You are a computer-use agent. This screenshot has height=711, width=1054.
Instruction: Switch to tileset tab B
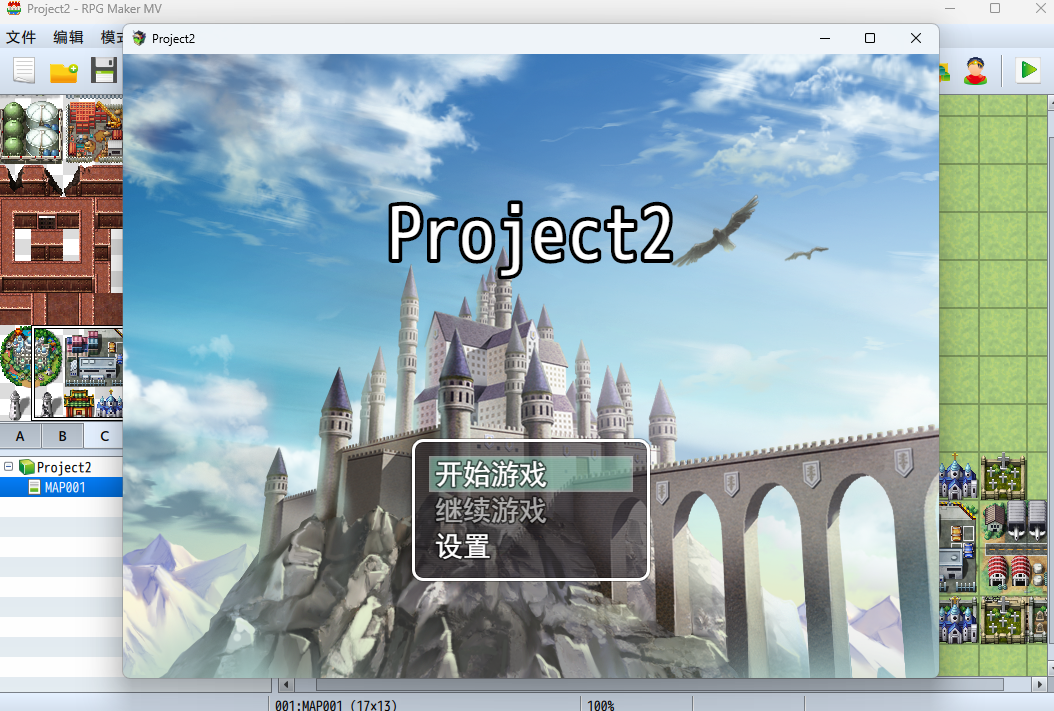(x=62, y=436)
